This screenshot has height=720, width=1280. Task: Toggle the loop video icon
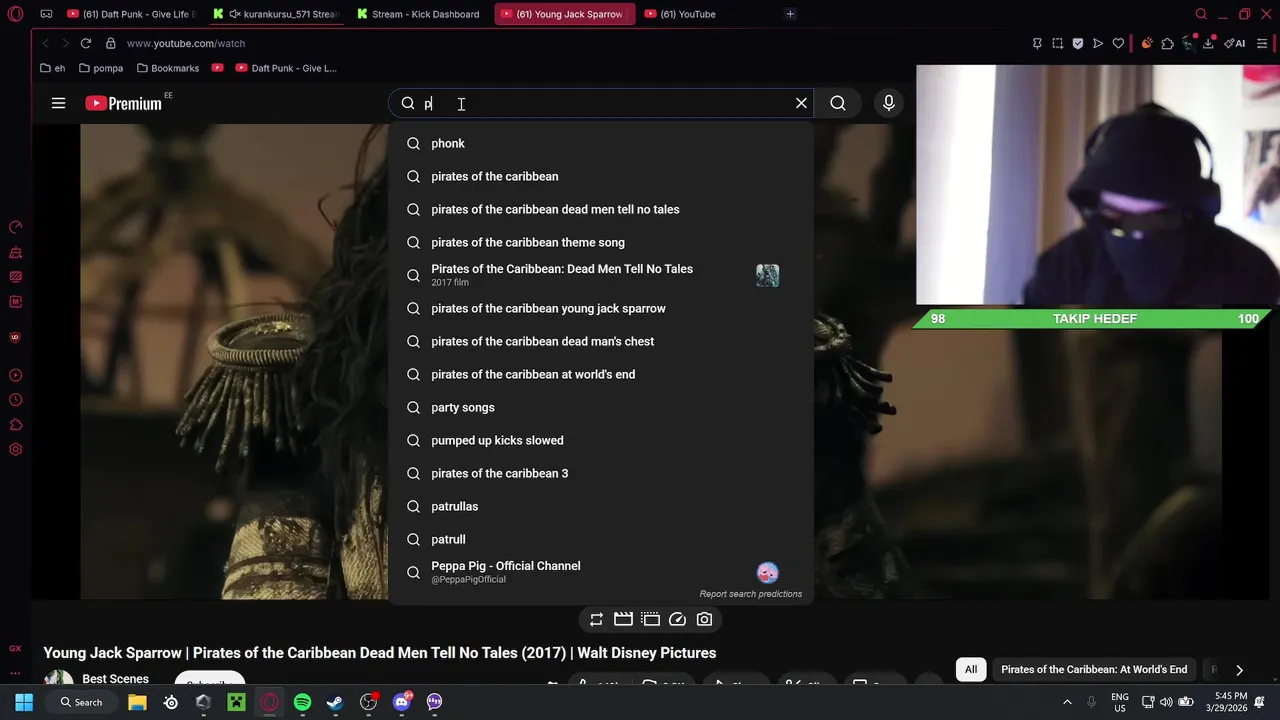(596, 619)
